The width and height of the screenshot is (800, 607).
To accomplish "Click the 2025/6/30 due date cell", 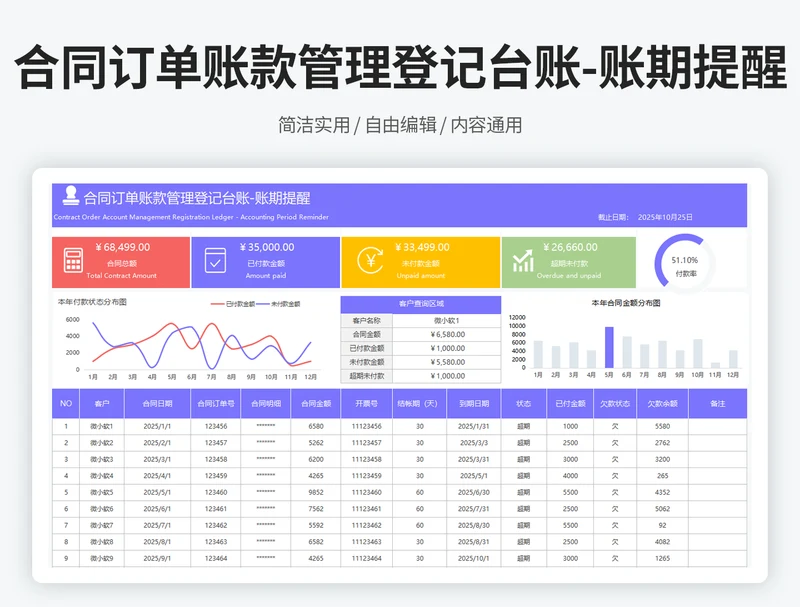I will click(473, 493).
